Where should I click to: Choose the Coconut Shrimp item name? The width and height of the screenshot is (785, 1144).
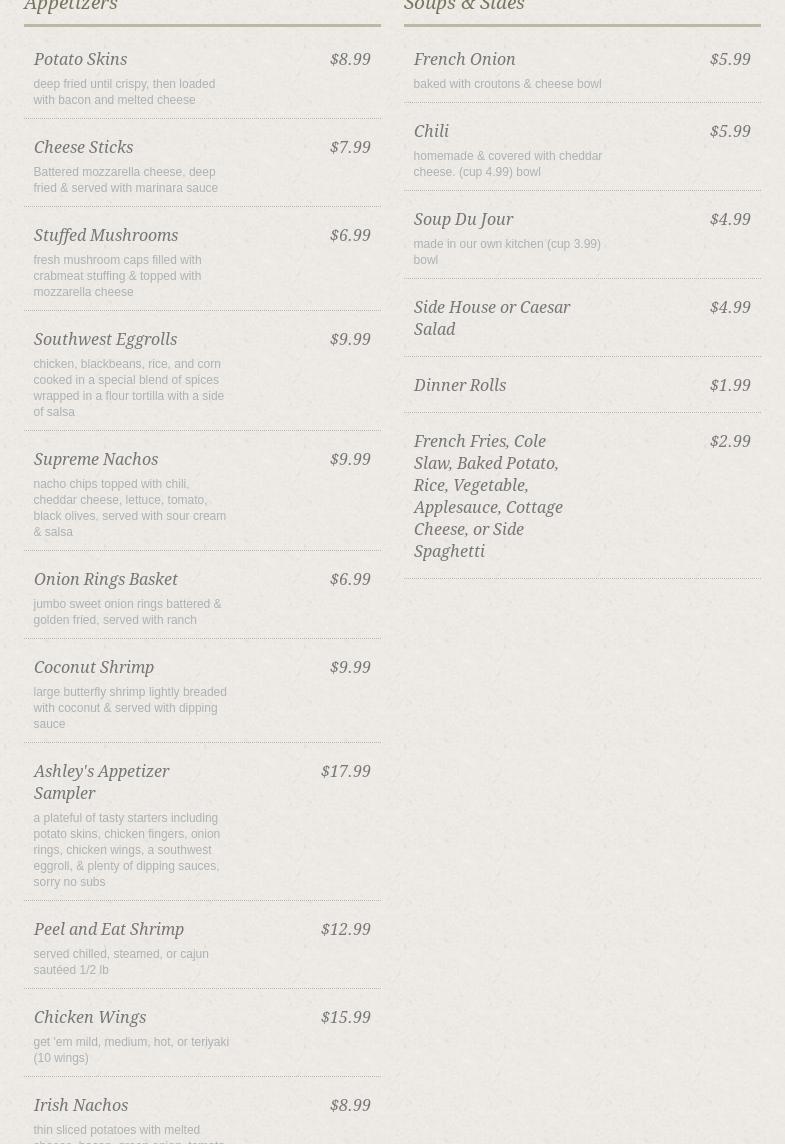coord(93,668)
